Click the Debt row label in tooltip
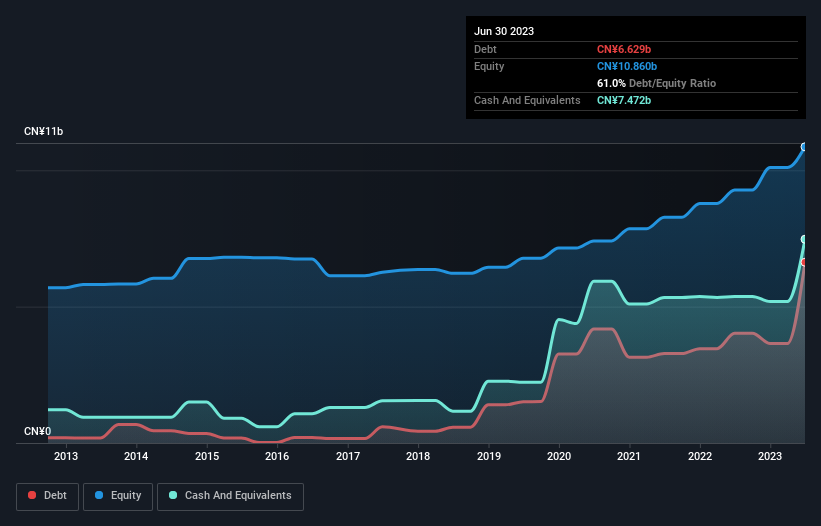The height and width of the screenshot is (526, 821). [485, 49]
